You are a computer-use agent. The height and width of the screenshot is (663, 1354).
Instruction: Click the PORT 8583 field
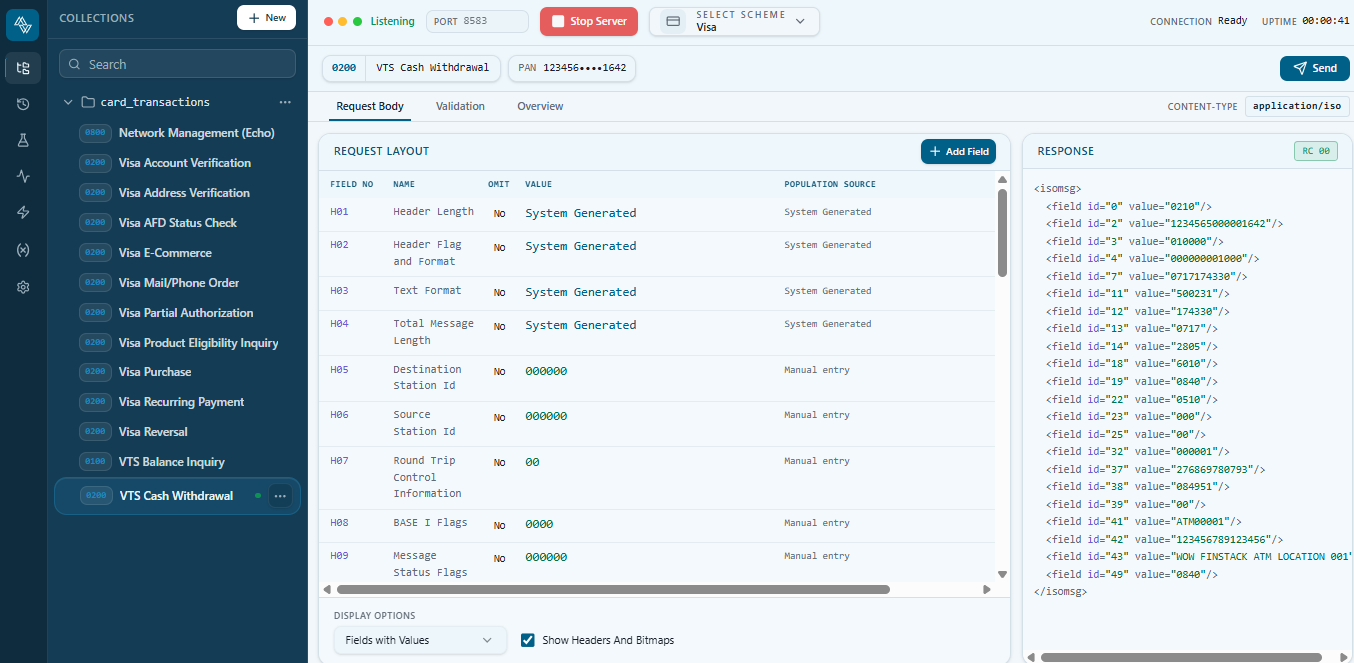pos(477,21)
